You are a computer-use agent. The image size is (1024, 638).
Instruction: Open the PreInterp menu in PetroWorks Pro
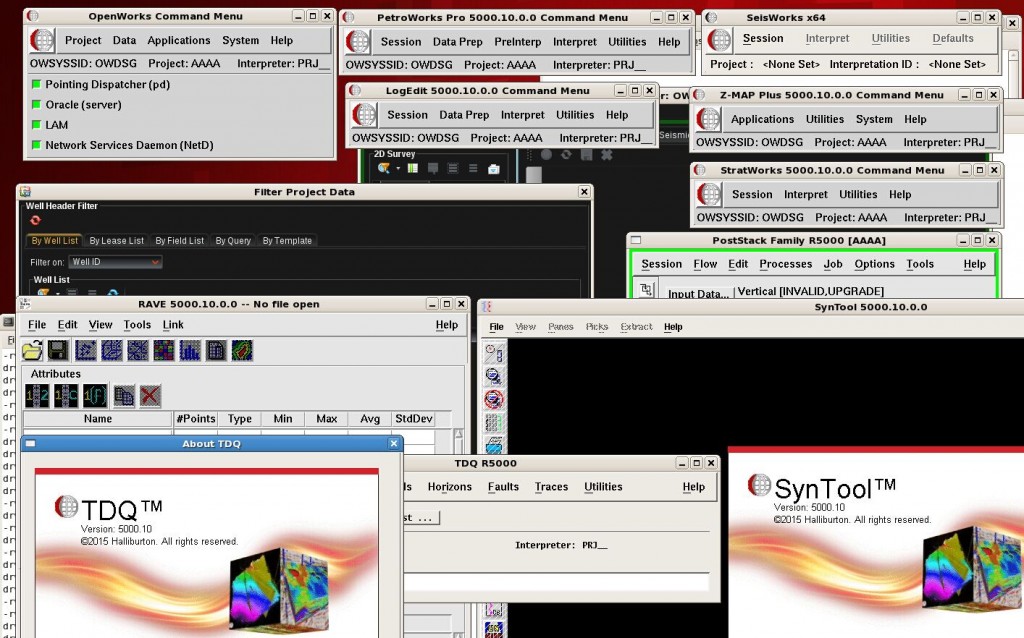(517, 42)
